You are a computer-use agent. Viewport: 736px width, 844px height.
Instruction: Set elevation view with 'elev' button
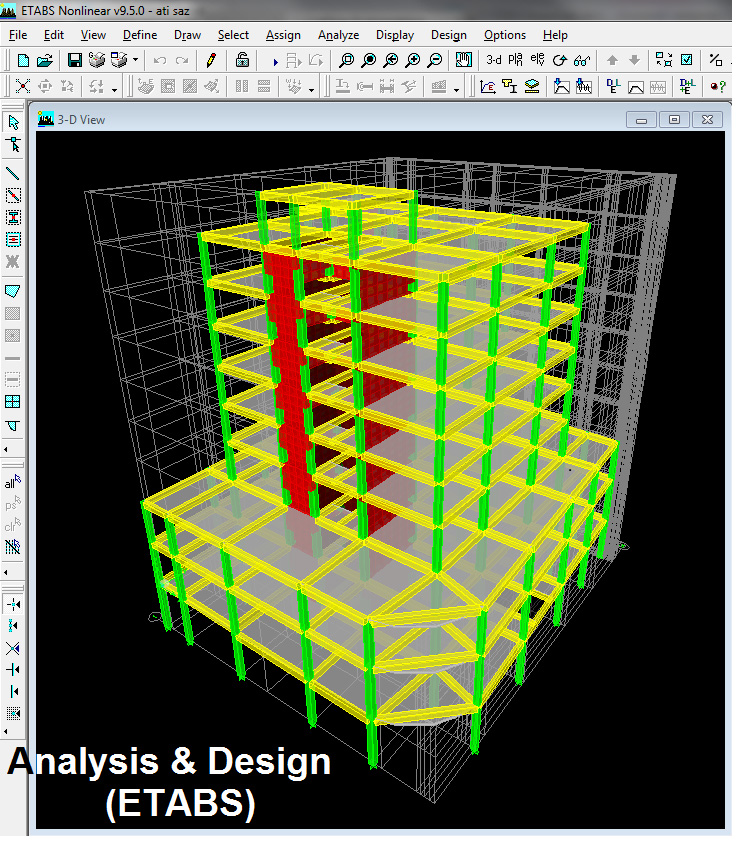(537, 60)
